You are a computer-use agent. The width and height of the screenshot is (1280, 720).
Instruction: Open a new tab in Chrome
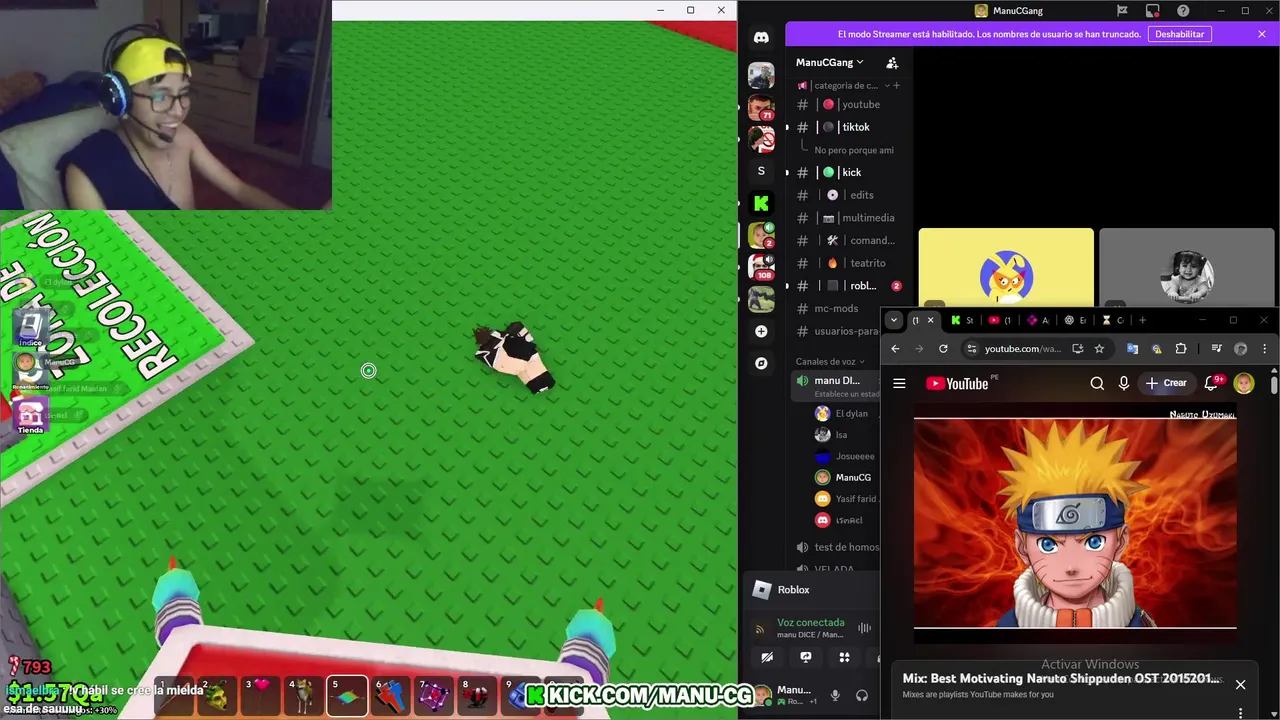(1142, 320)
